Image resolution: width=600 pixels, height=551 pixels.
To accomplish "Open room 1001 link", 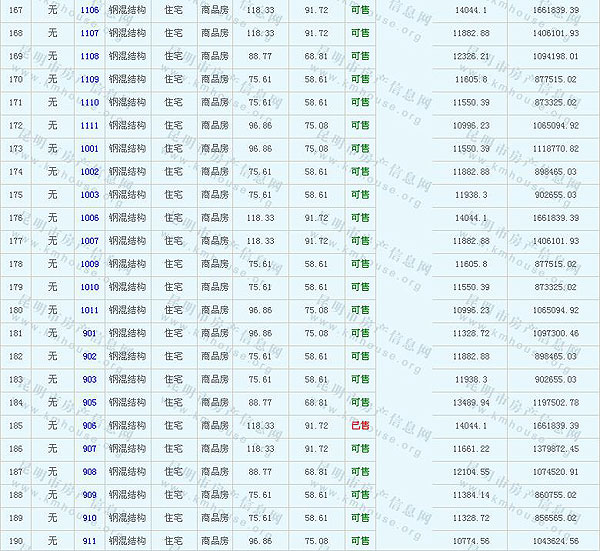I will [x=90, y=148].
